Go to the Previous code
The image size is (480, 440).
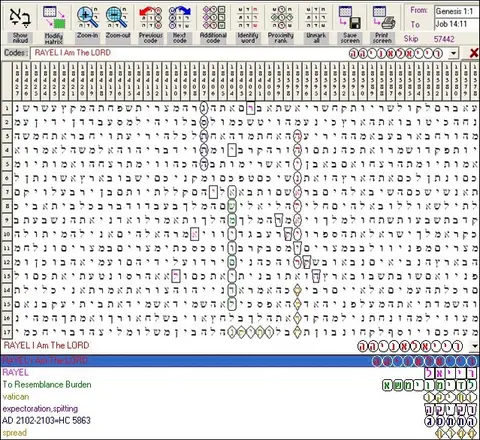click(150, 23)
